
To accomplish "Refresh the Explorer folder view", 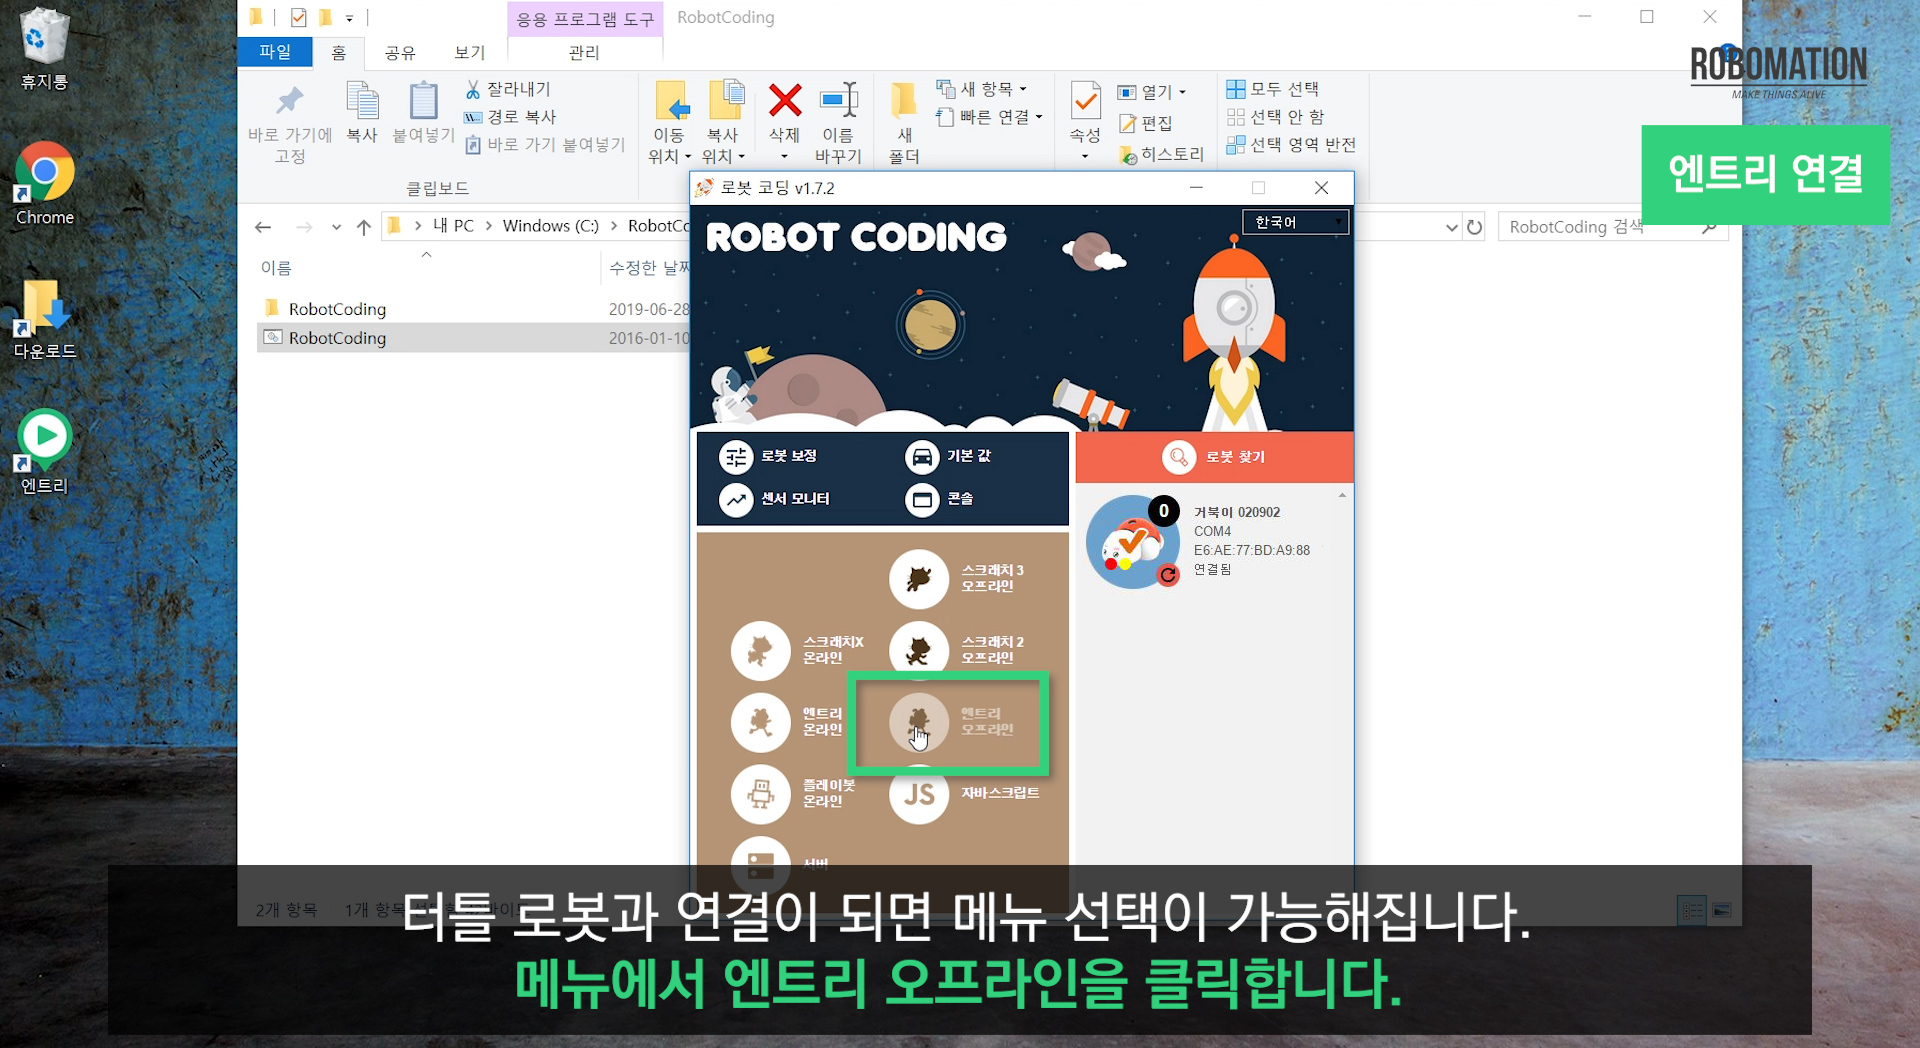I will (1474, 227).
